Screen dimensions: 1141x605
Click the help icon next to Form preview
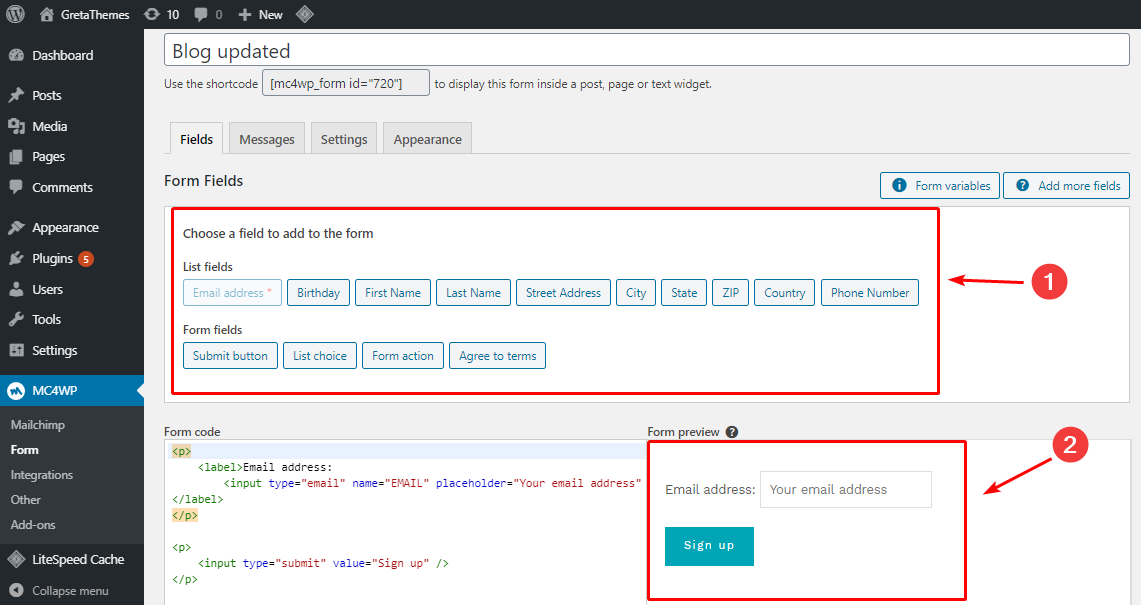[733, 431]
